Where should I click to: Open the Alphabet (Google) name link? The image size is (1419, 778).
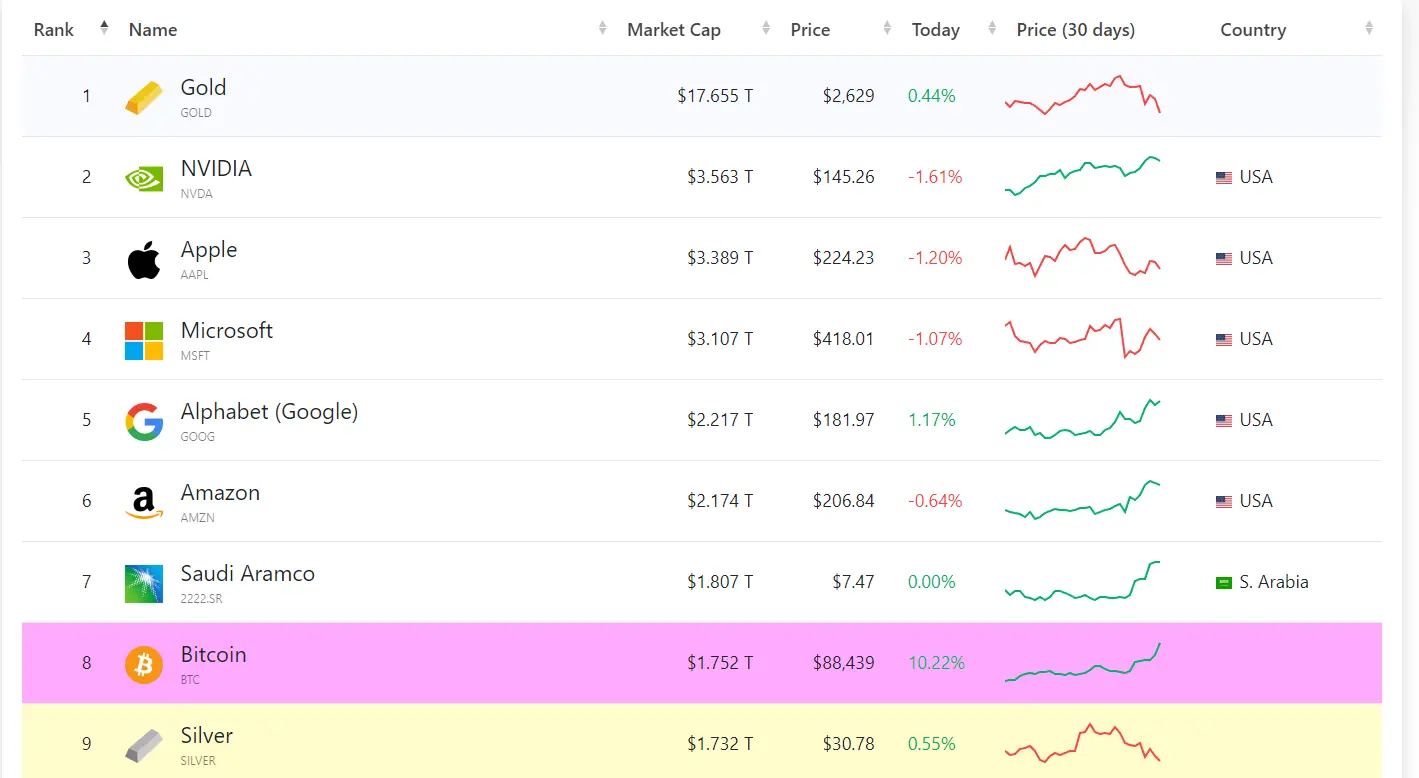point(269,412)
